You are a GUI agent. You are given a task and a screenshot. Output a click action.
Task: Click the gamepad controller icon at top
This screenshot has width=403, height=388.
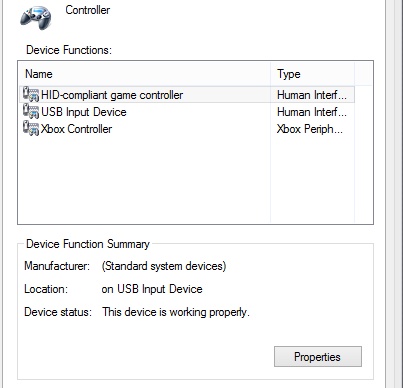[36, 18]
